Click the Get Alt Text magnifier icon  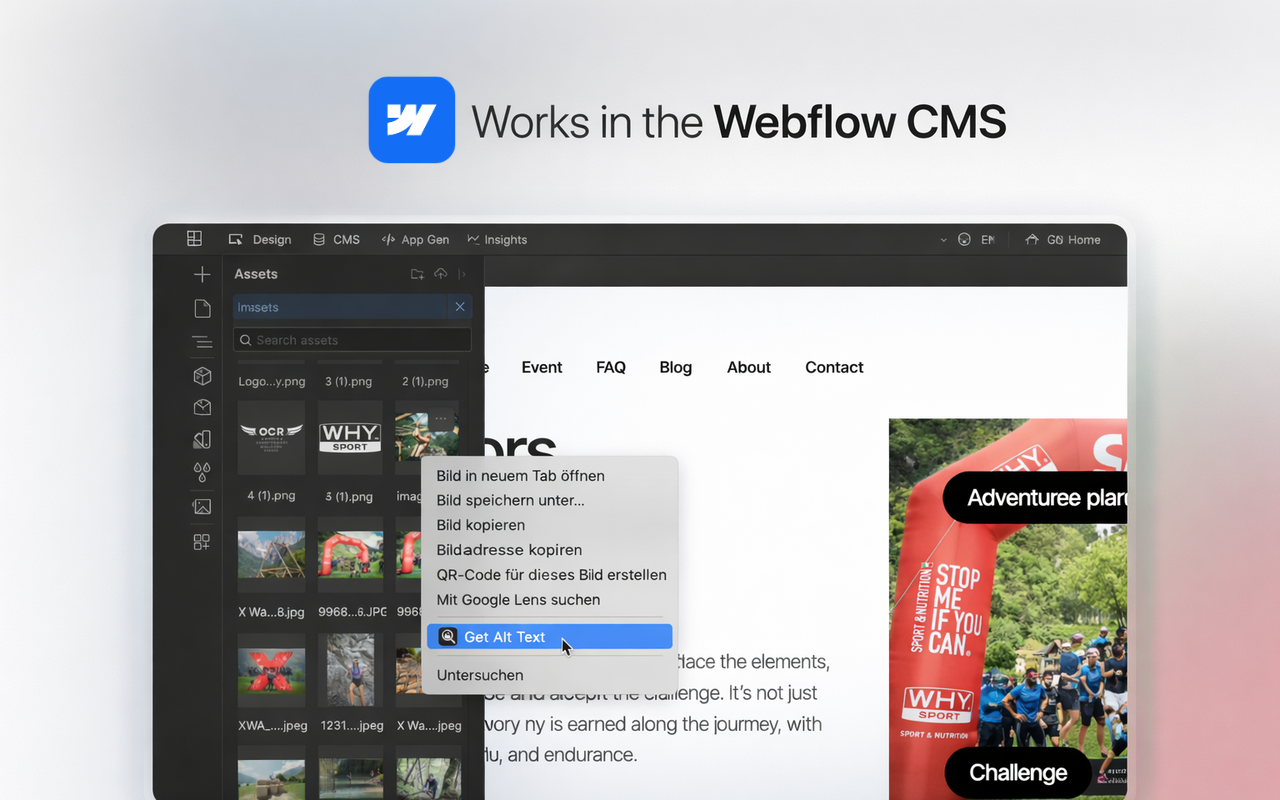448,636
